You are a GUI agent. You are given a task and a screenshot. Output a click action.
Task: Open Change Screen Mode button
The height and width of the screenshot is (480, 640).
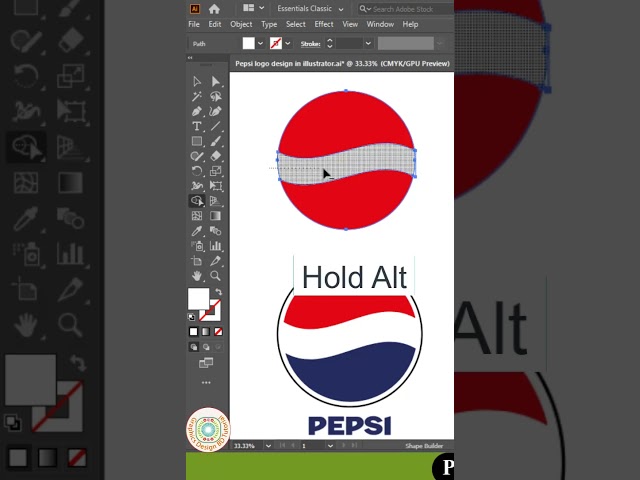[206, 362]
